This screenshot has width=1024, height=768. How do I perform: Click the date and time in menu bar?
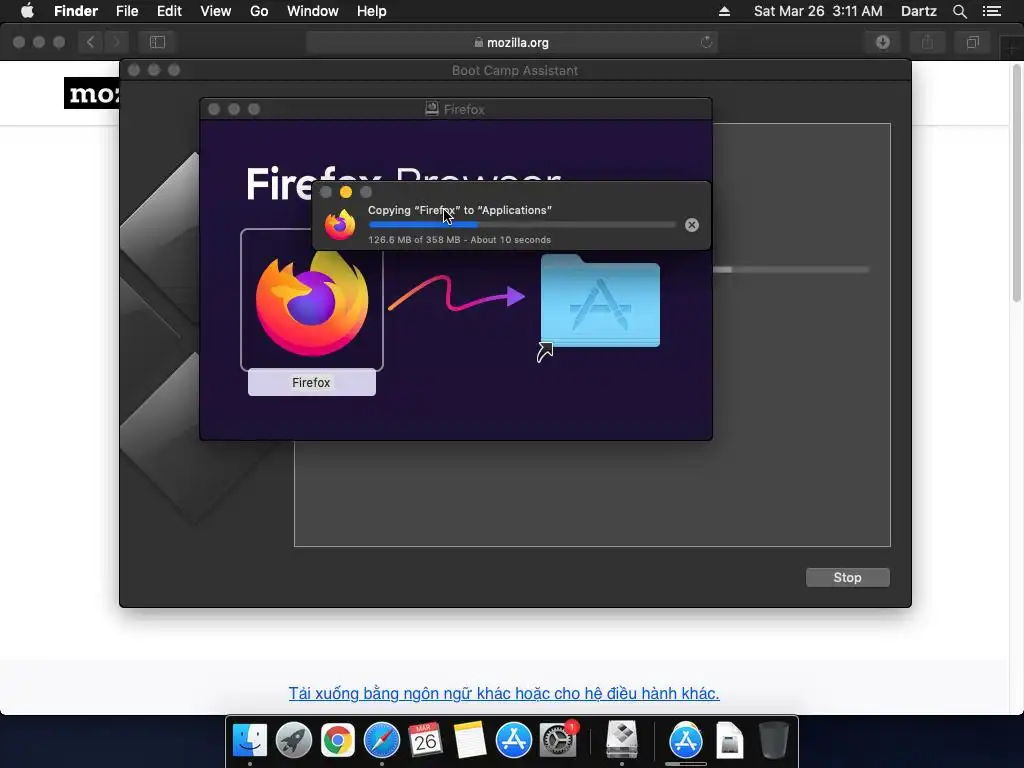click(818, 11)
